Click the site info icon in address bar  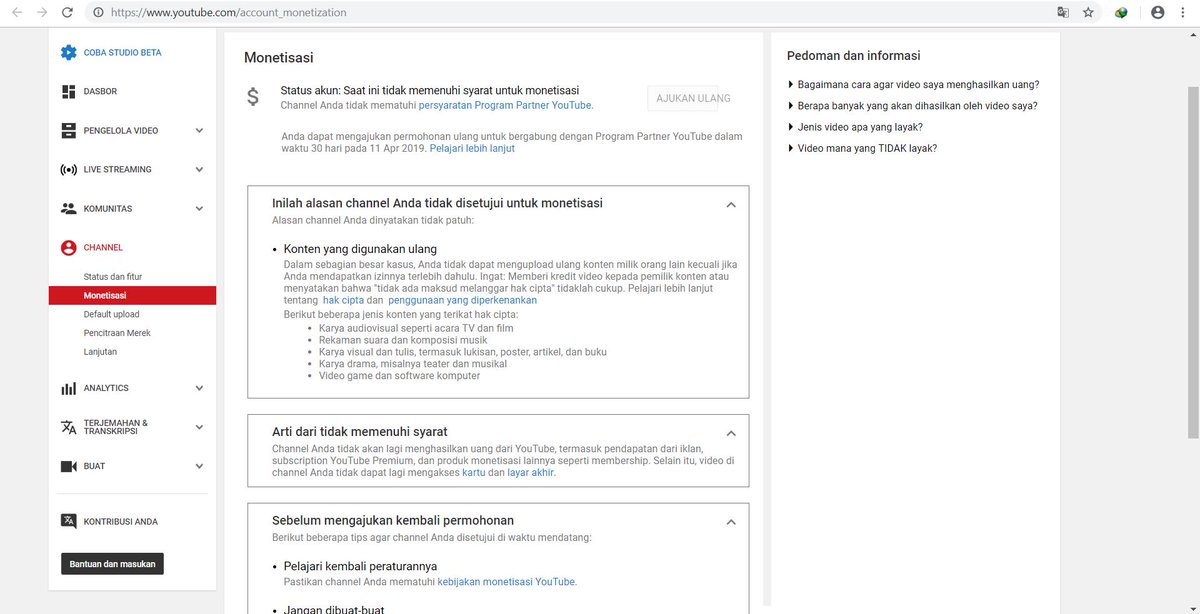98,13
